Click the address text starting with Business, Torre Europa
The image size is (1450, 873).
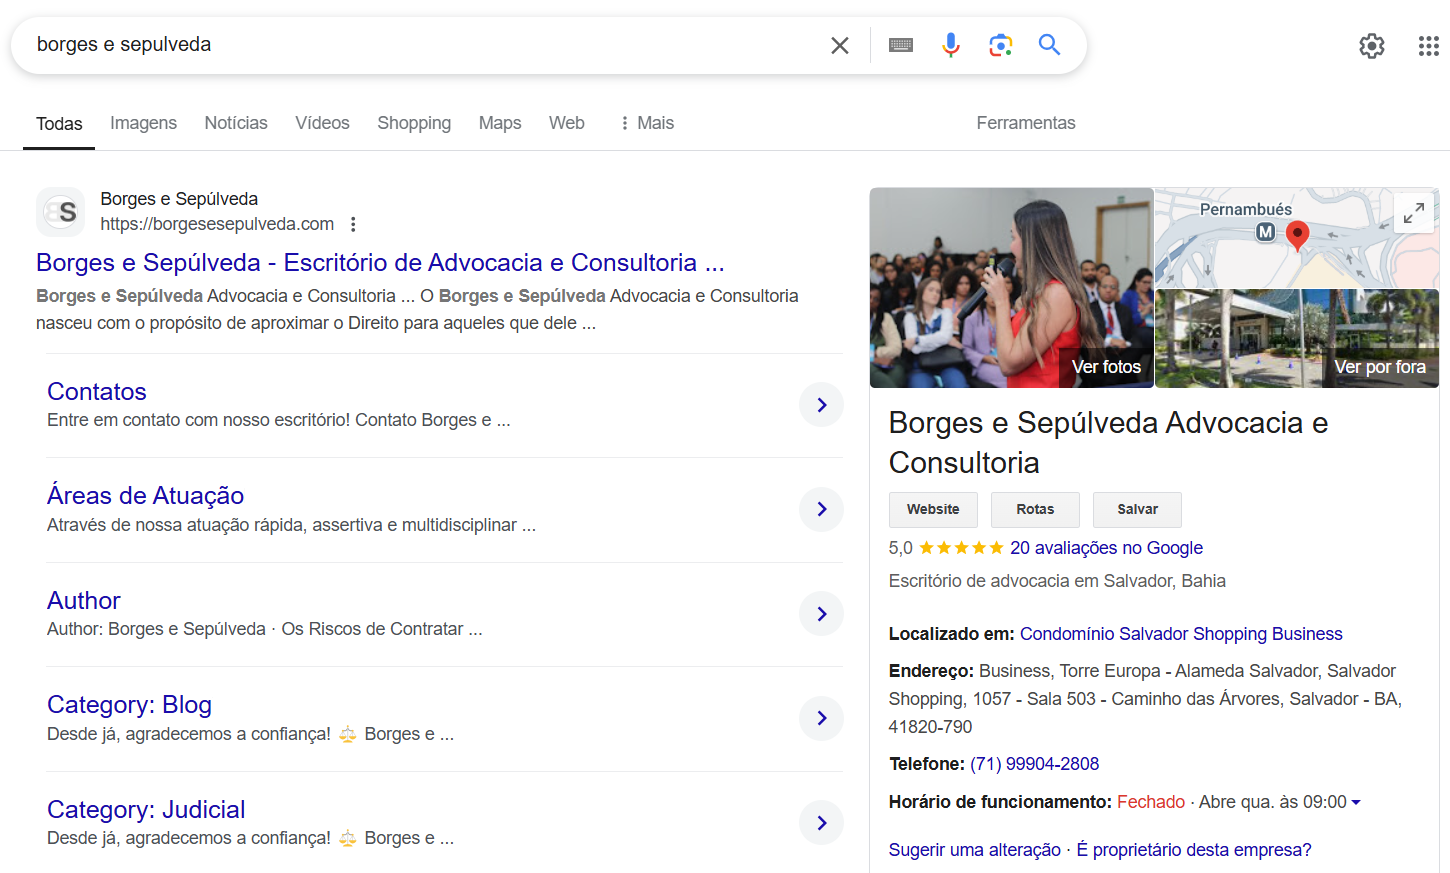point(1145,699)
